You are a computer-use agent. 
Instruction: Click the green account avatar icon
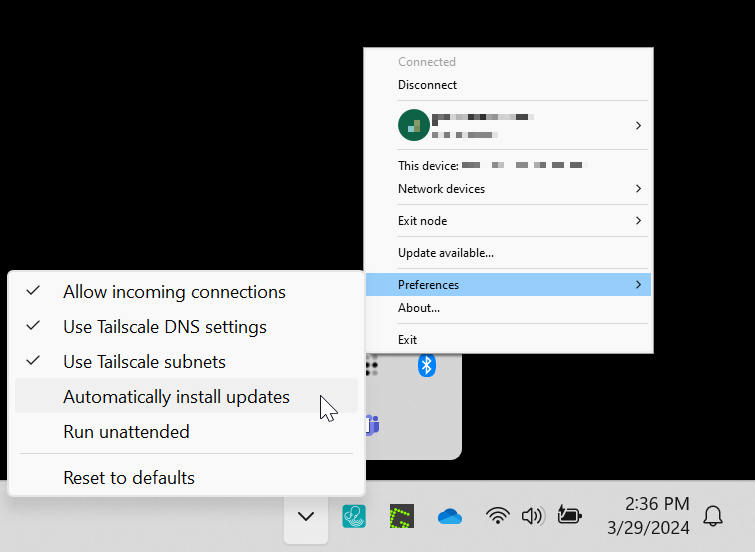[414, 125]
